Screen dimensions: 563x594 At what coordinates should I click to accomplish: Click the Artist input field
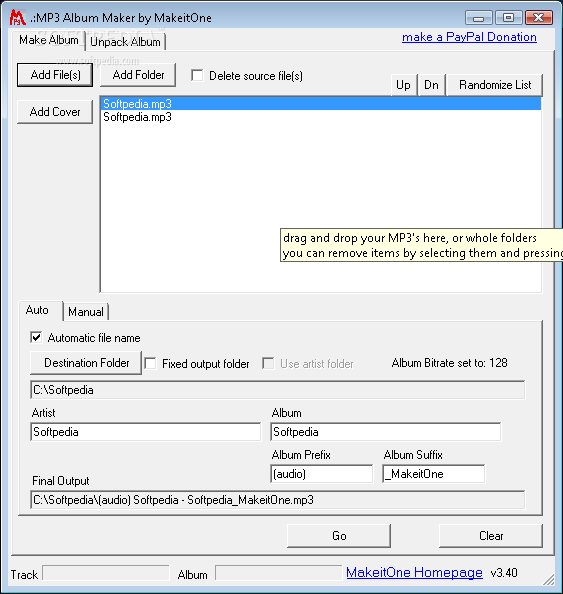point(145,432)
